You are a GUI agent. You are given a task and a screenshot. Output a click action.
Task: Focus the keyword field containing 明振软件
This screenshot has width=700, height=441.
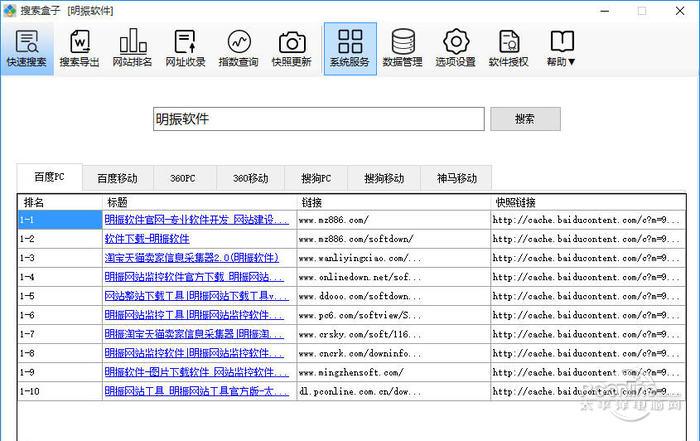(318, 119)
